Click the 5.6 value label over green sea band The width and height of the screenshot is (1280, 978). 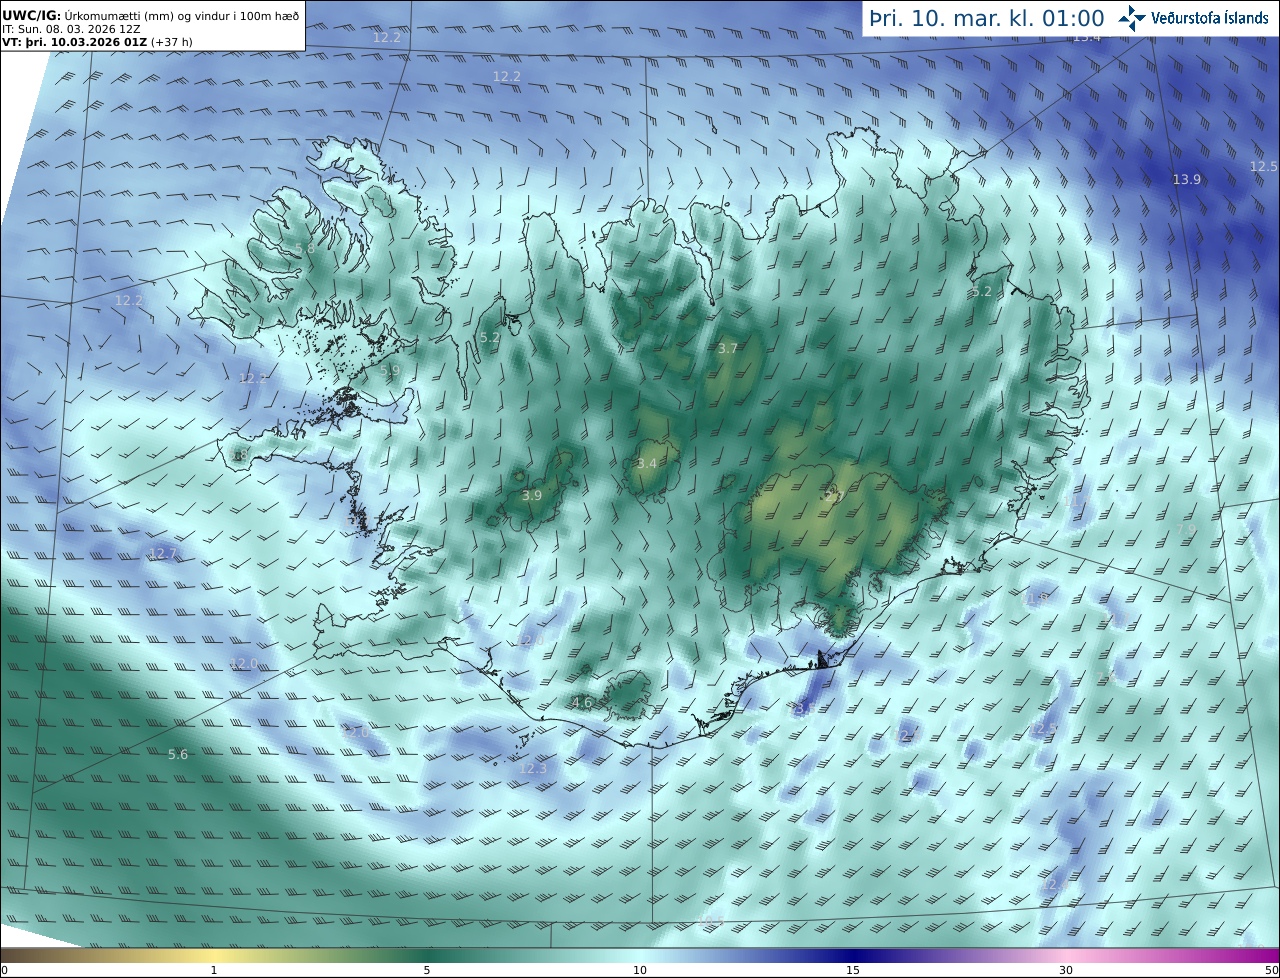[x=178, y=754]
